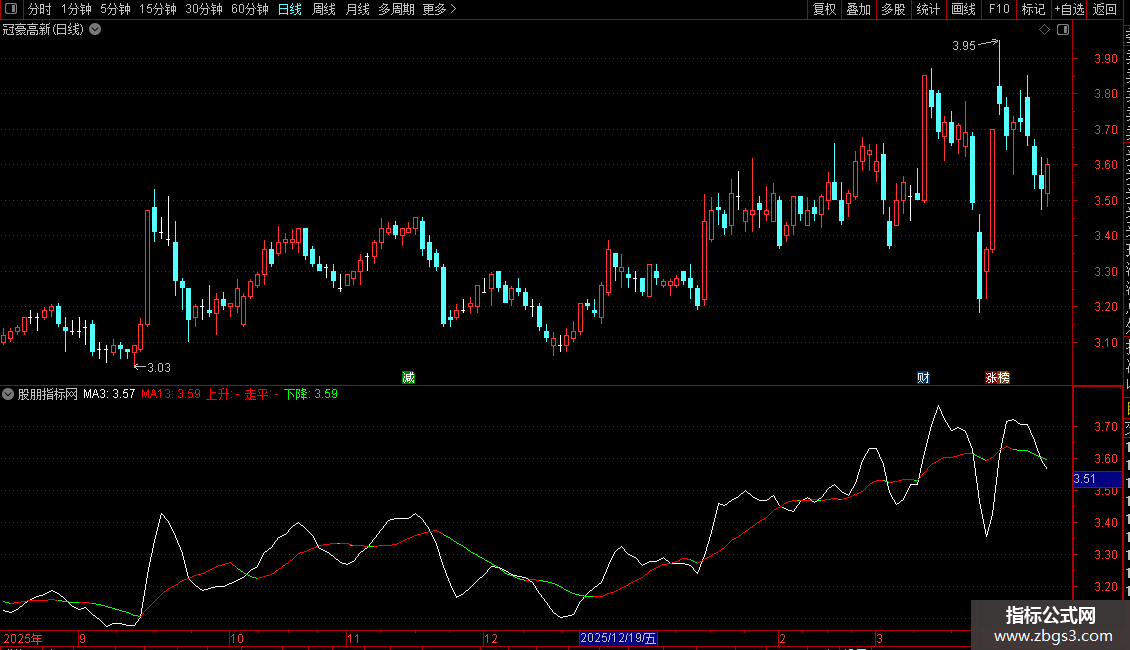Screen dimensions: 1130x650
Task: Click the panel layout icon at top-left
Action: [11, 9]
